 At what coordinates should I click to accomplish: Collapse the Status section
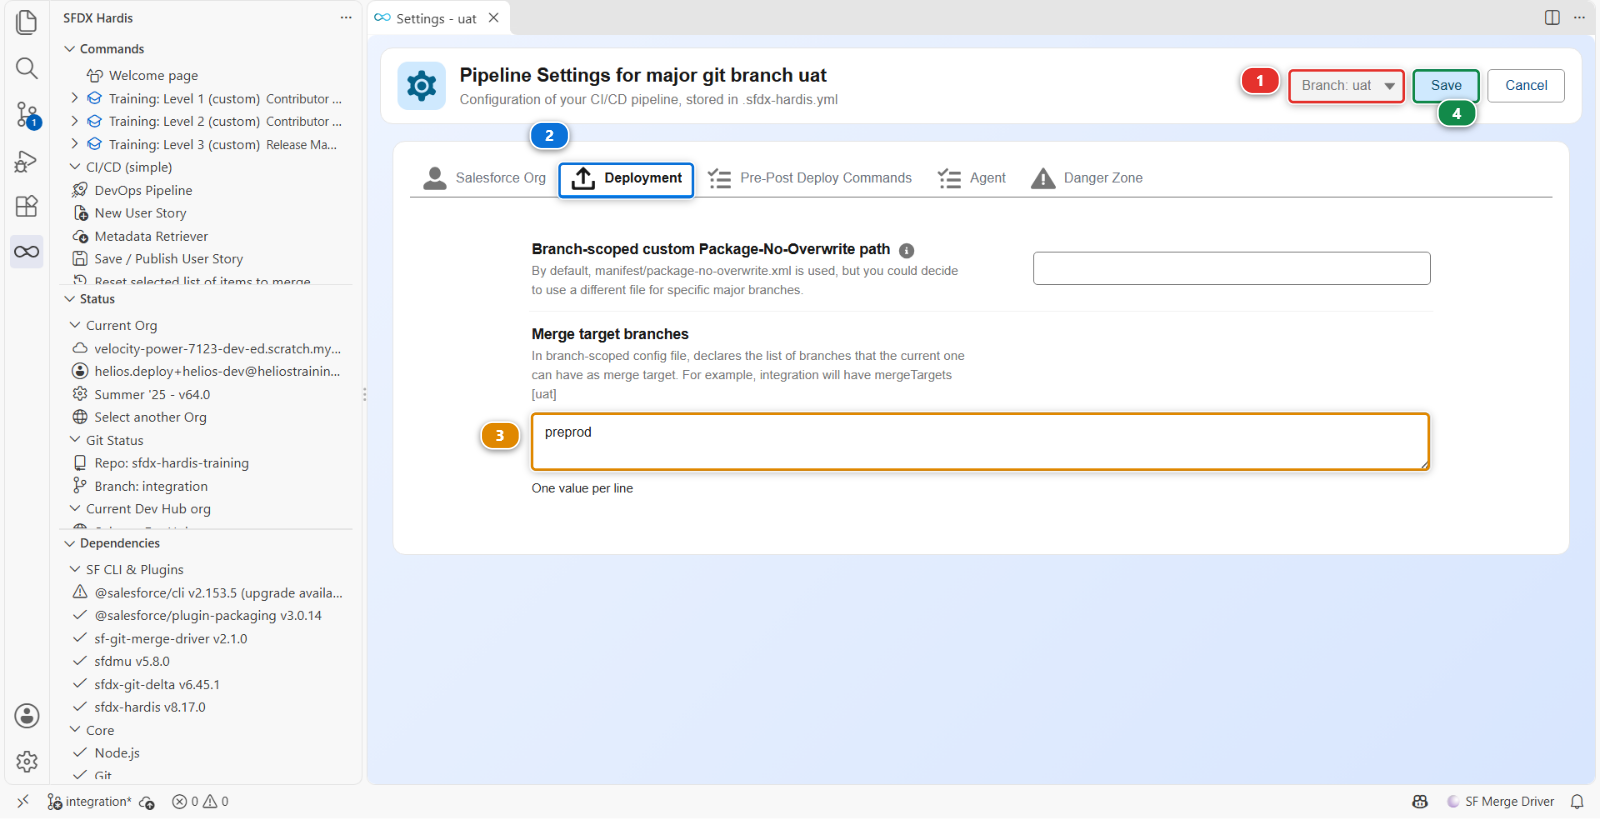70,299
